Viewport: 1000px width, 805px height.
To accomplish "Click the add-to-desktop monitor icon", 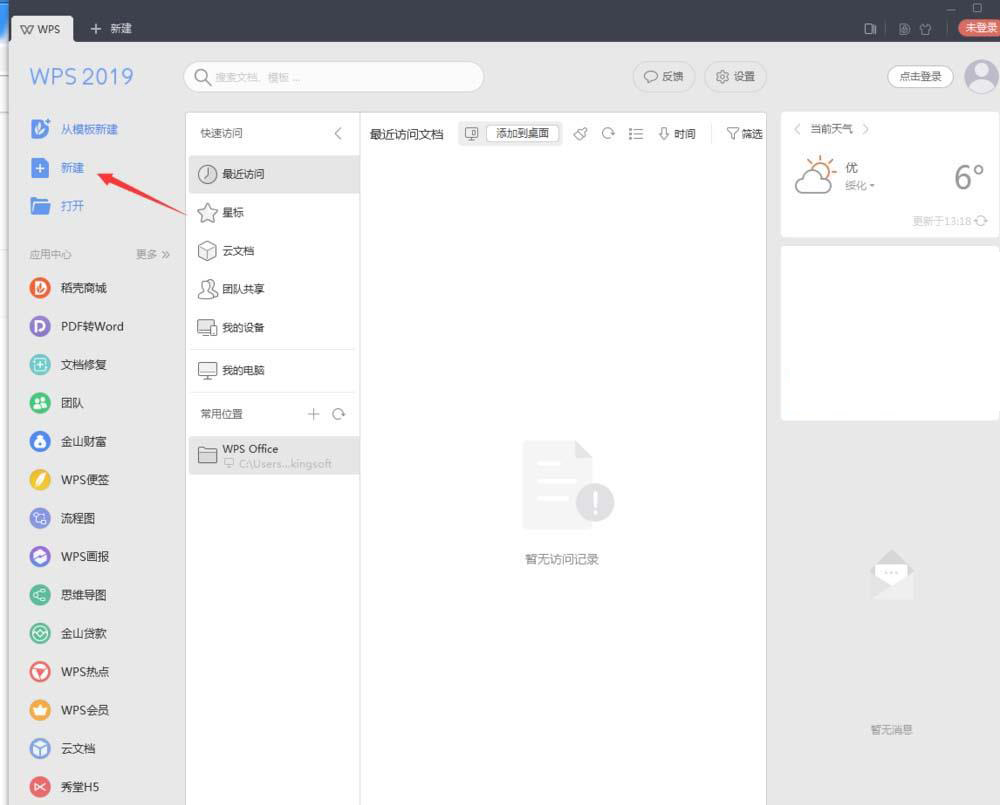I will pos(471,133).
